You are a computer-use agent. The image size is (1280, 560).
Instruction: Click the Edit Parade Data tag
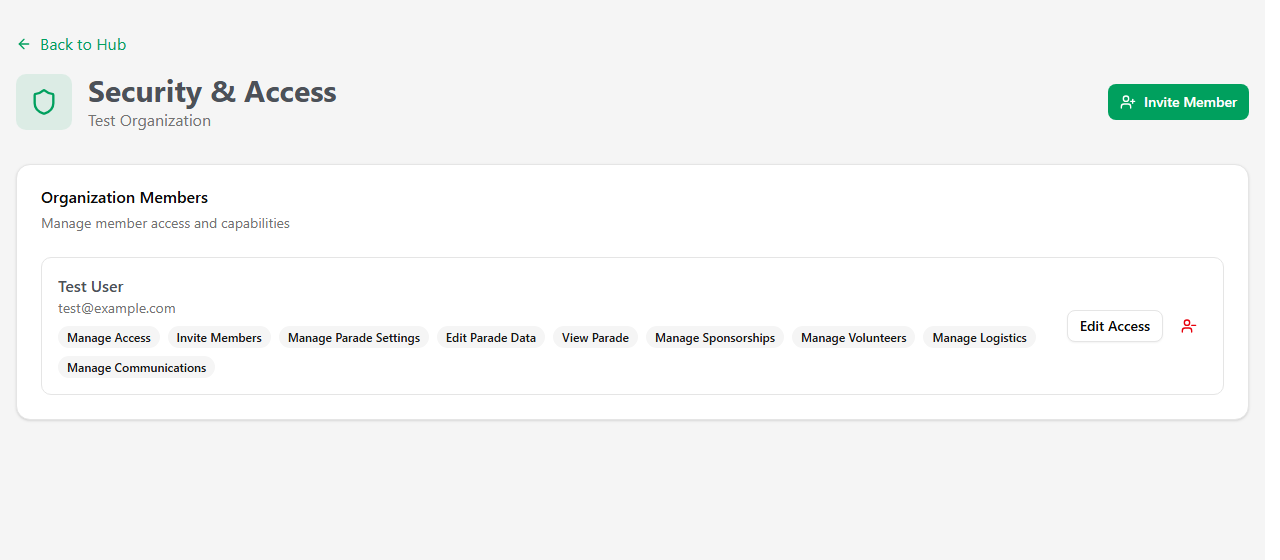(x=491, y=338)
